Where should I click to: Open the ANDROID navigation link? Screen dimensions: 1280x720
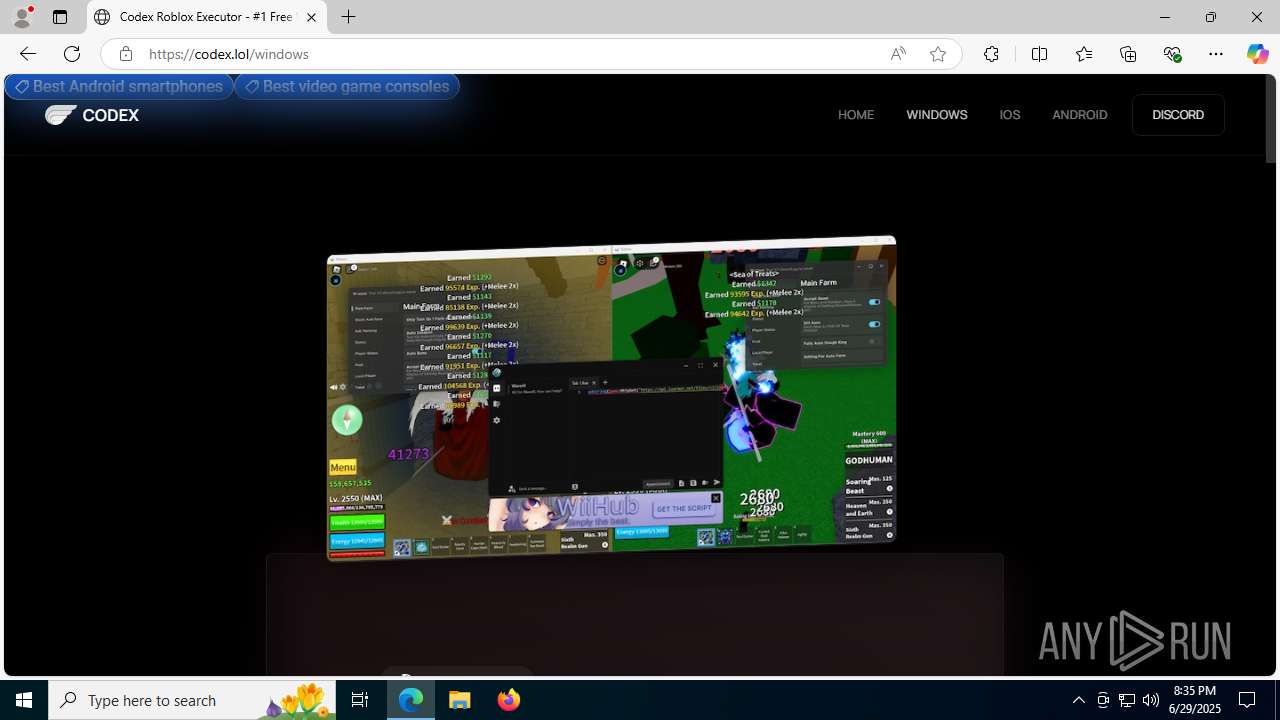1080,115
